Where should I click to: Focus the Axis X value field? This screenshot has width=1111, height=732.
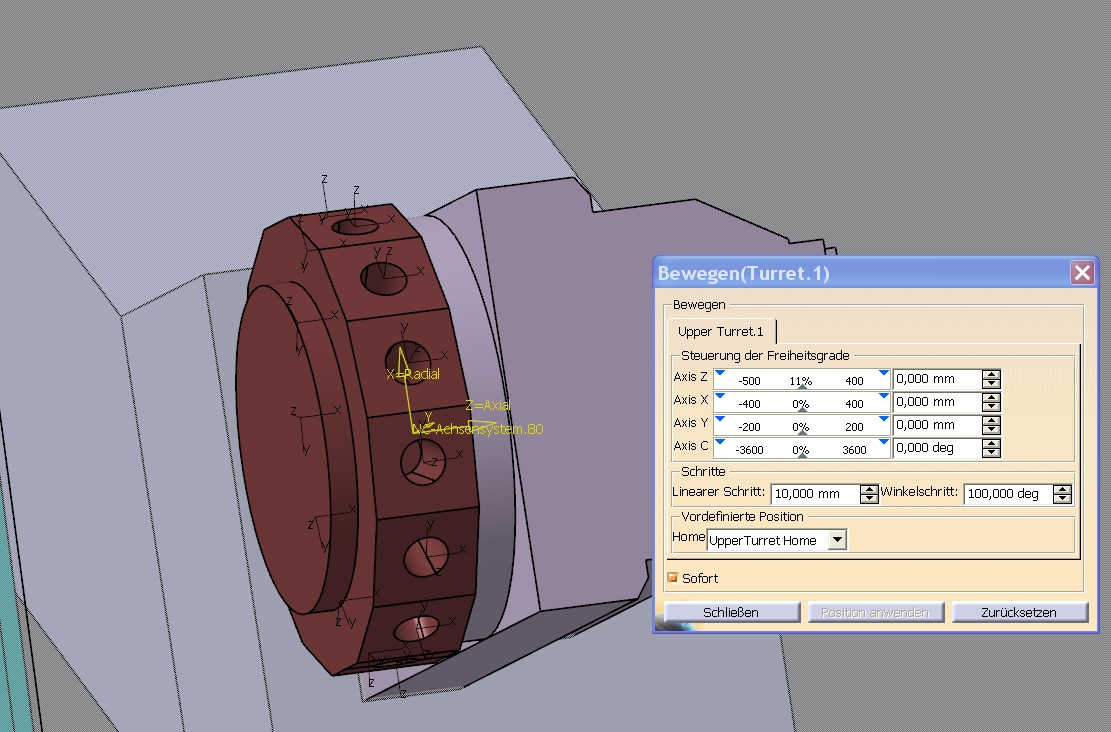(937, 402)
